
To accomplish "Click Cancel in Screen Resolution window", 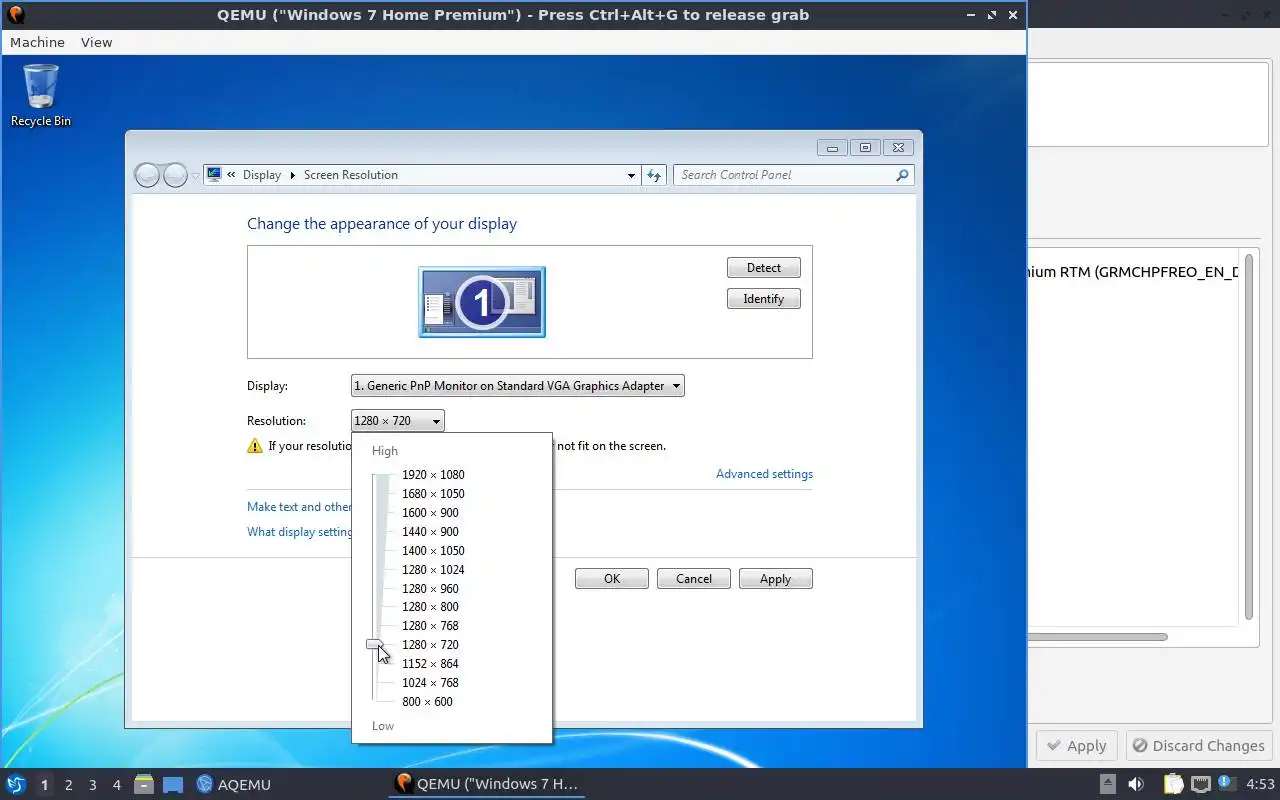I will coord(694,579).
